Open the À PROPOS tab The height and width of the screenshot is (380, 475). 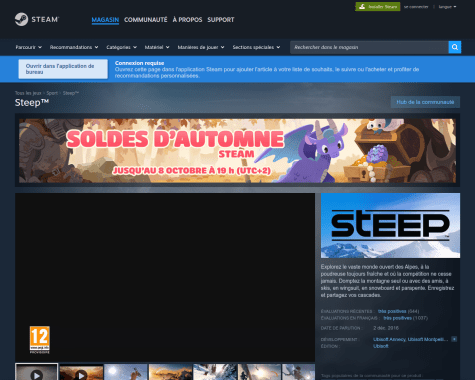187,20
